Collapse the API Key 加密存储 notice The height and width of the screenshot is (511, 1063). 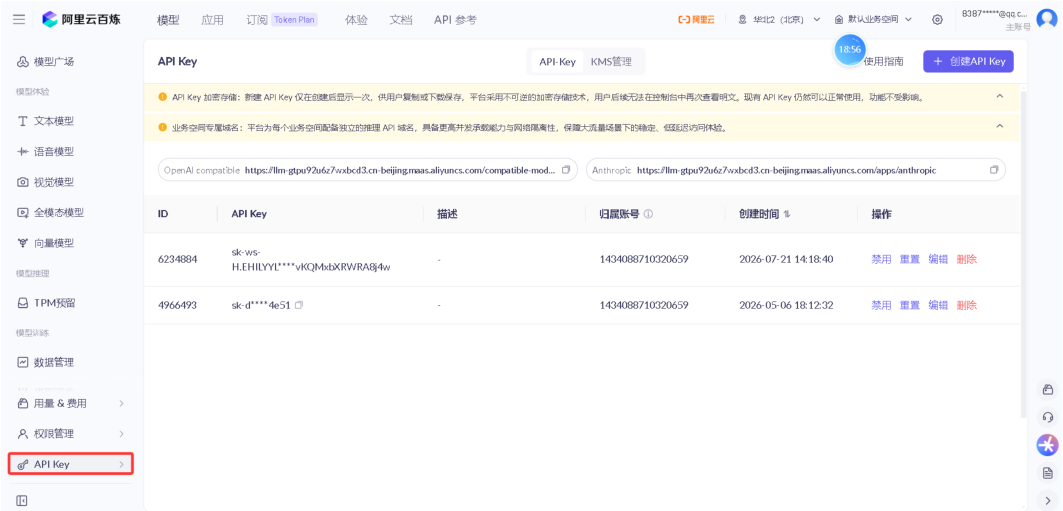999,96
